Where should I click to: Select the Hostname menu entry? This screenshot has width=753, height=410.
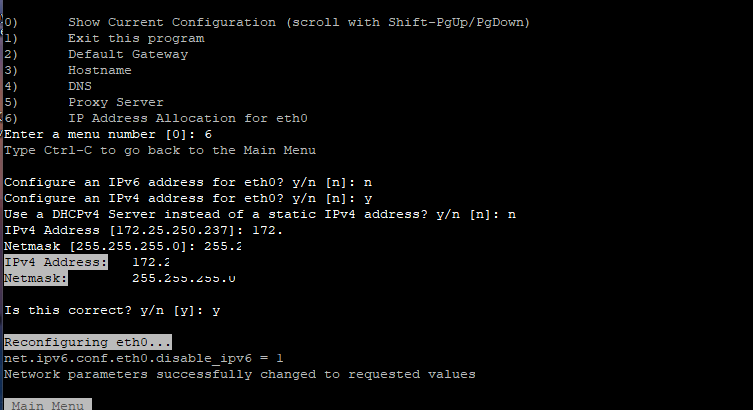(68, 70)
